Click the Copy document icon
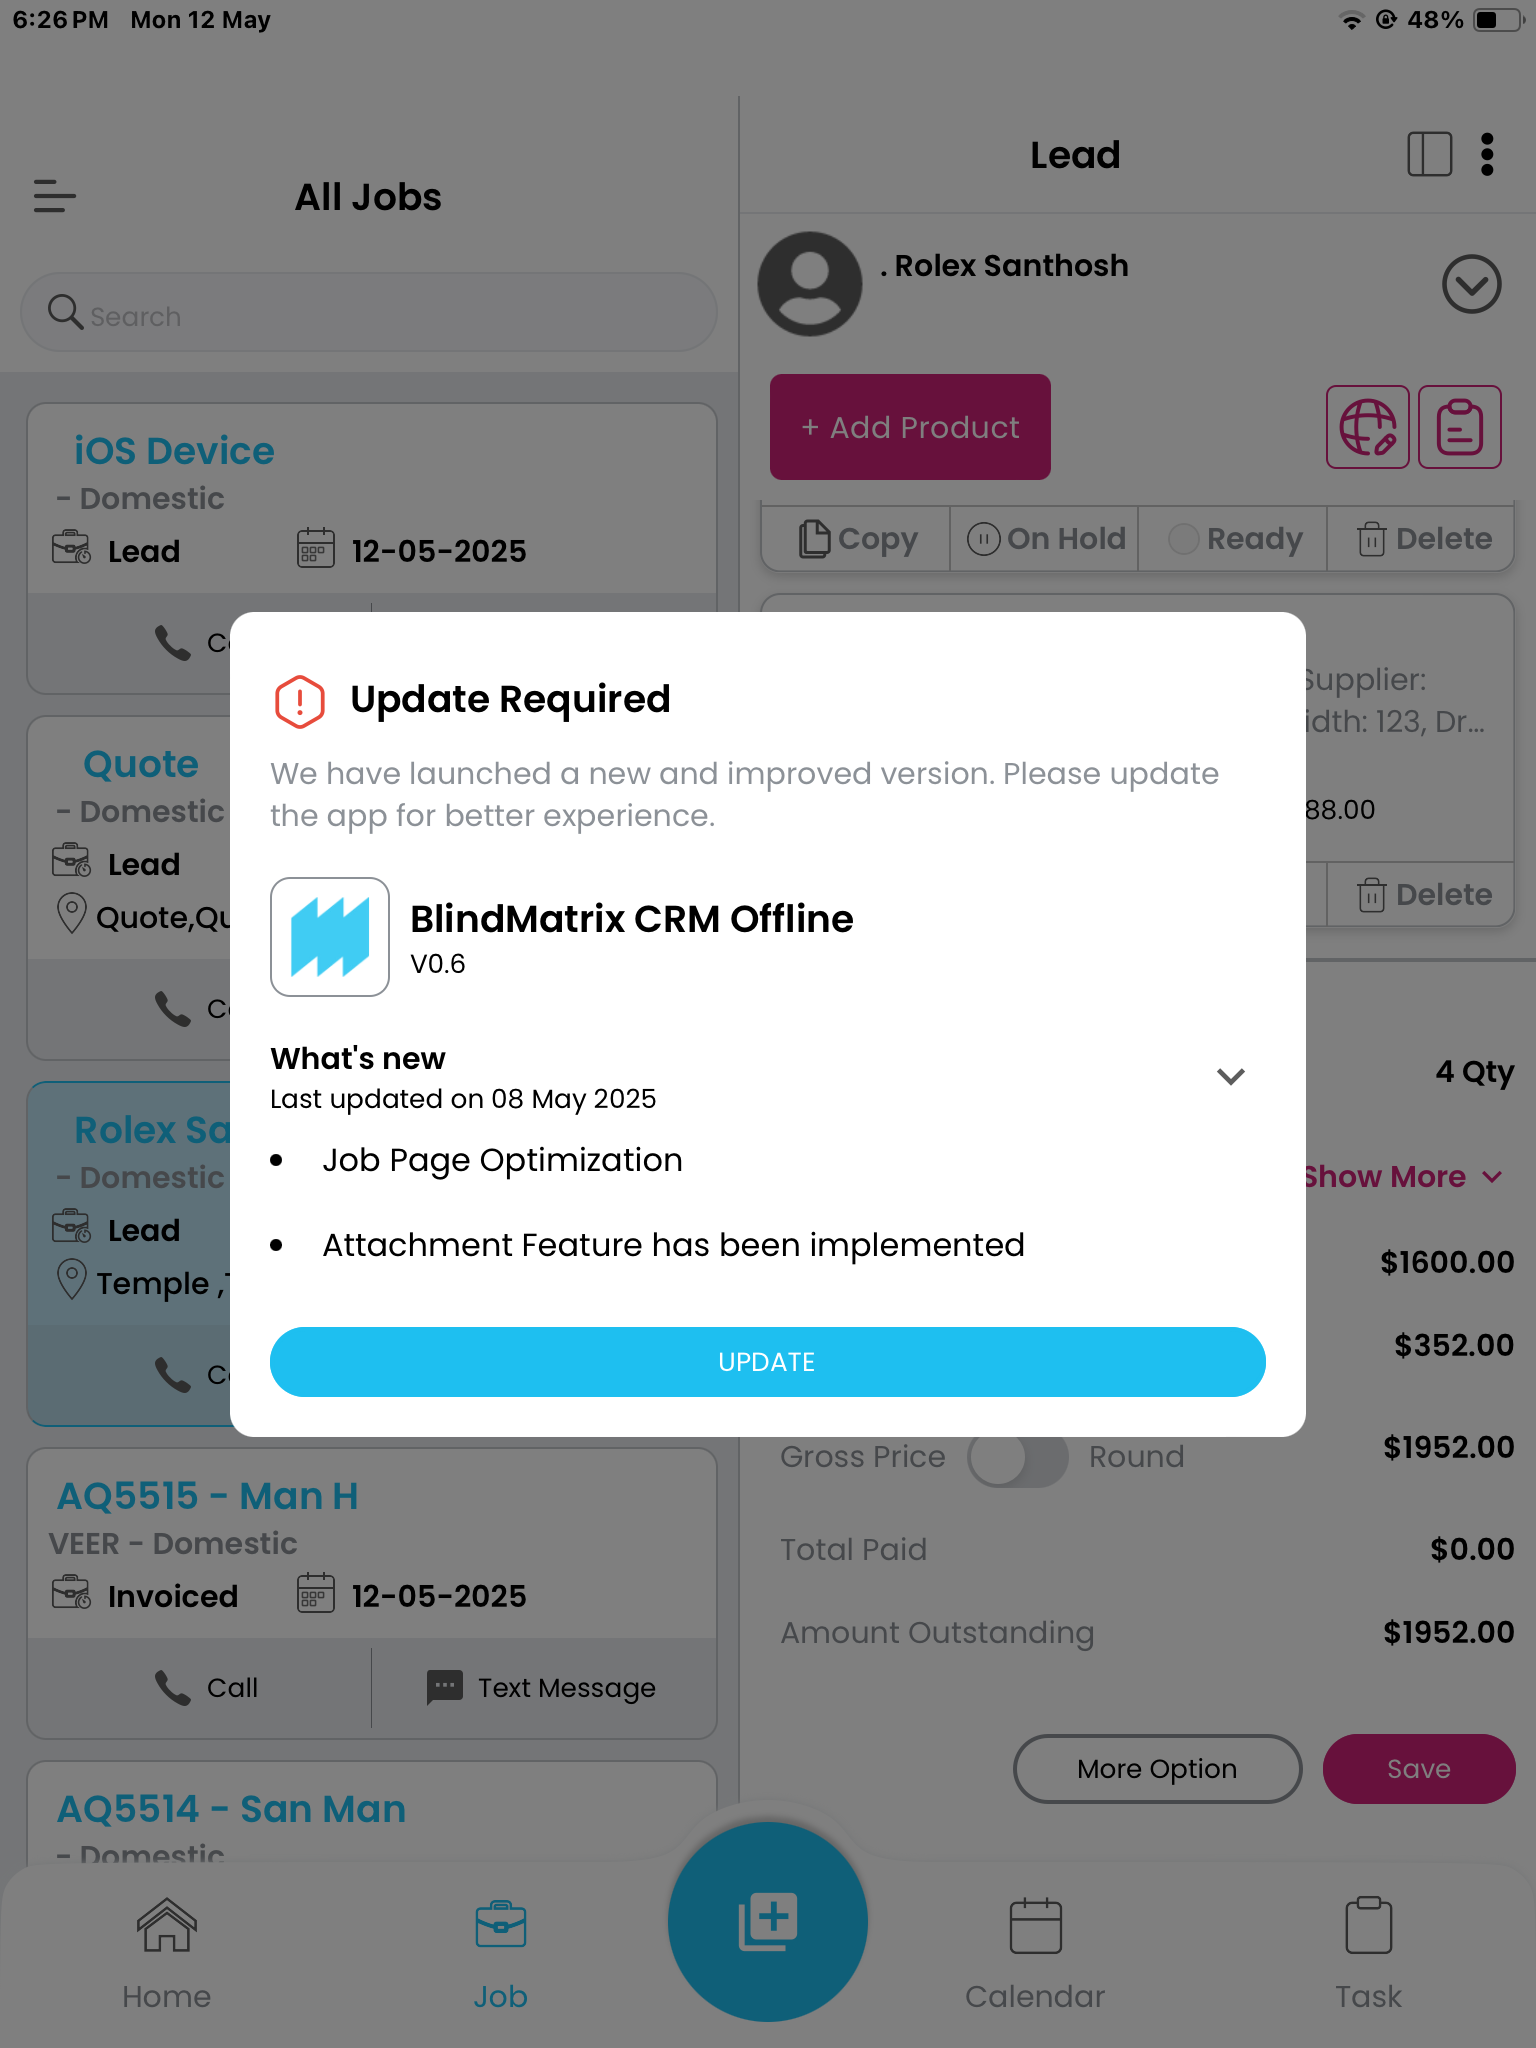 pyautogui.click(x=814, y=539)
